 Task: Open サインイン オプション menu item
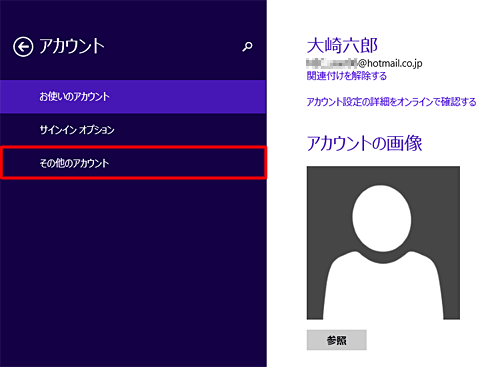click(133, 130)
